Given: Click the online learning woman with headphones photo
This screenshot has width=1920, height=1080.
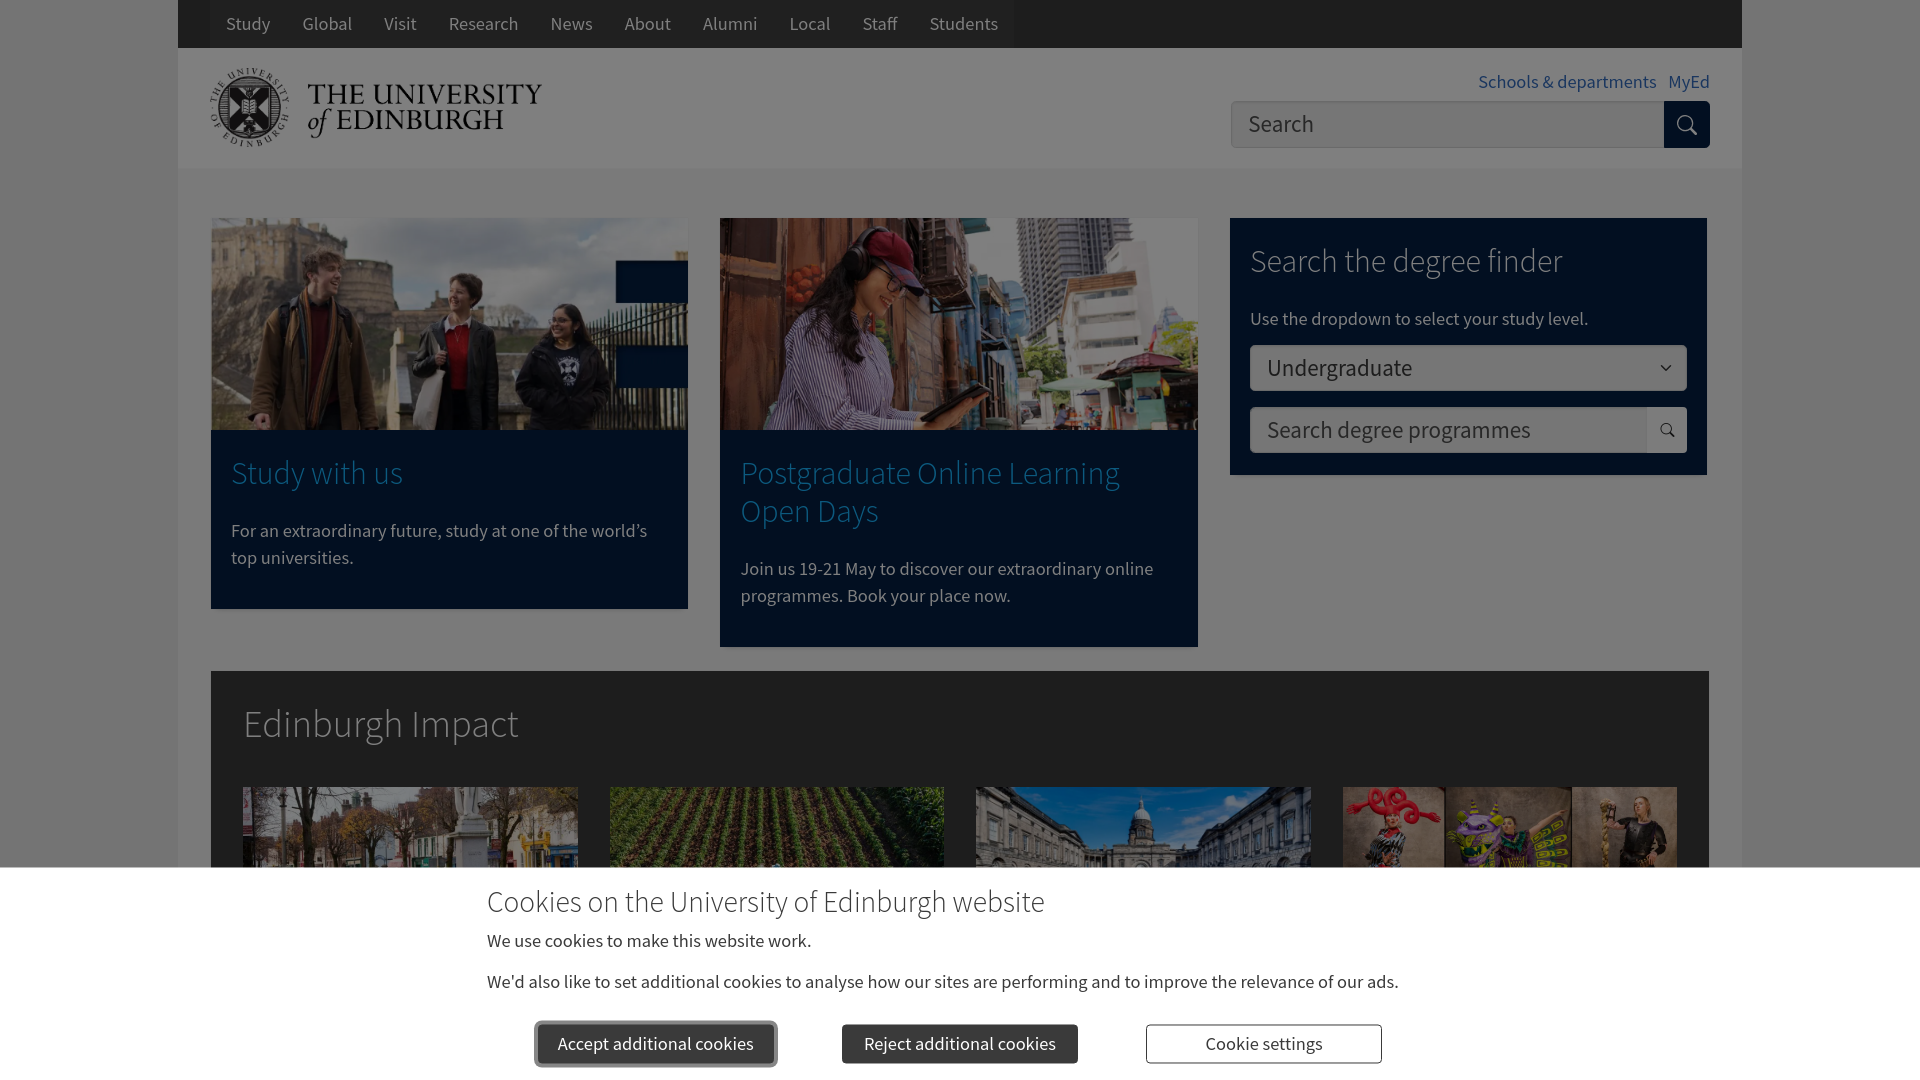Looking at the screenshot, I should point(959,324).
